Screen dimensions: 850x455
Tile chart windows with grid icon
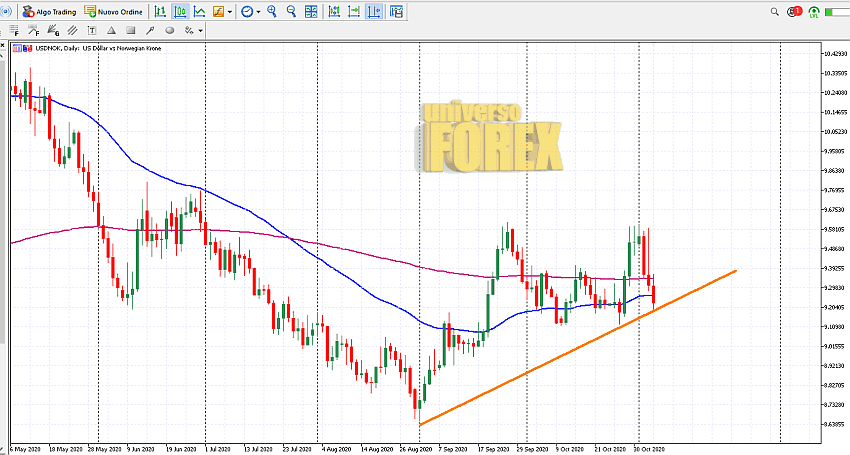click(x=313, y=12)
